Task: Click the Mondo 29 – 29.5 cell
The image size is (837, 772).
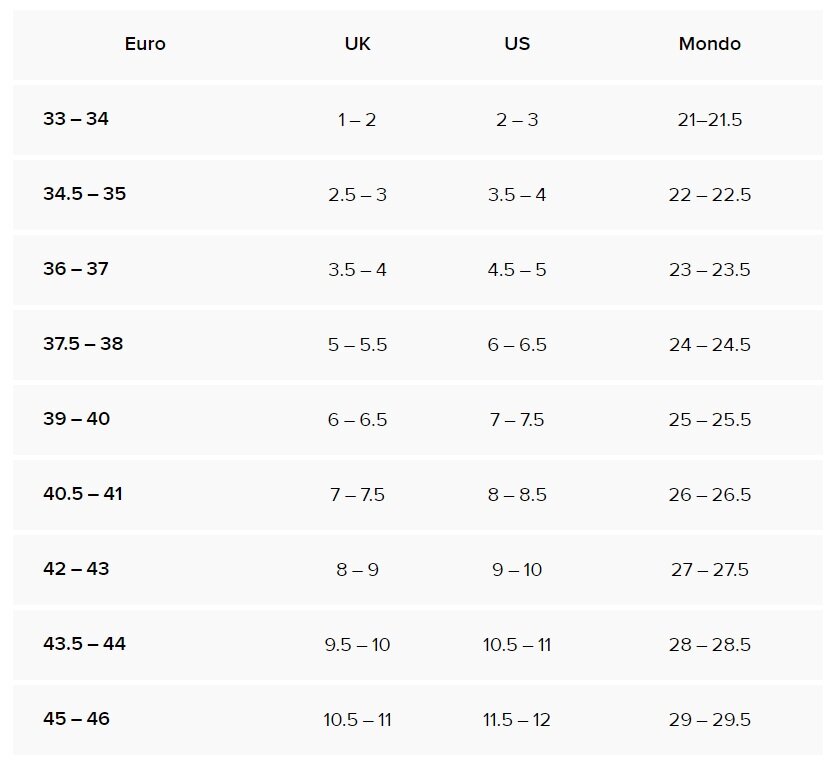Action: tap(709, 720)
